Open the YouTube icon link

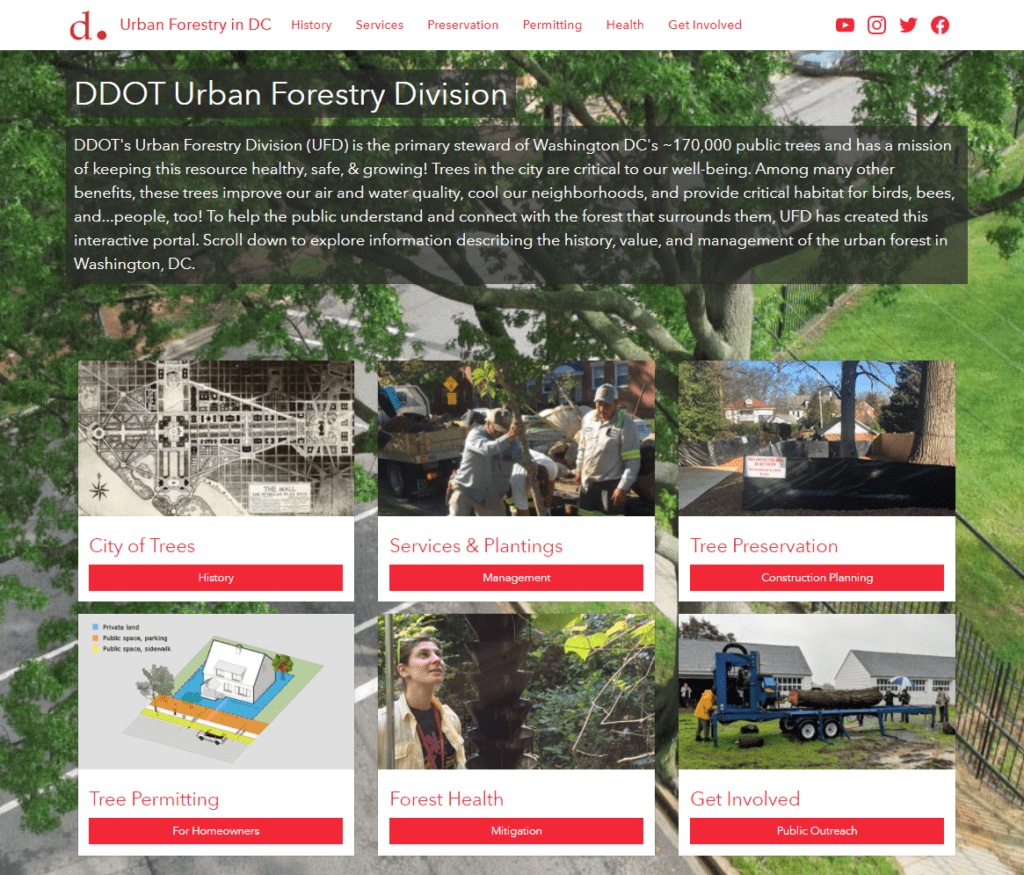click(844, 25)
